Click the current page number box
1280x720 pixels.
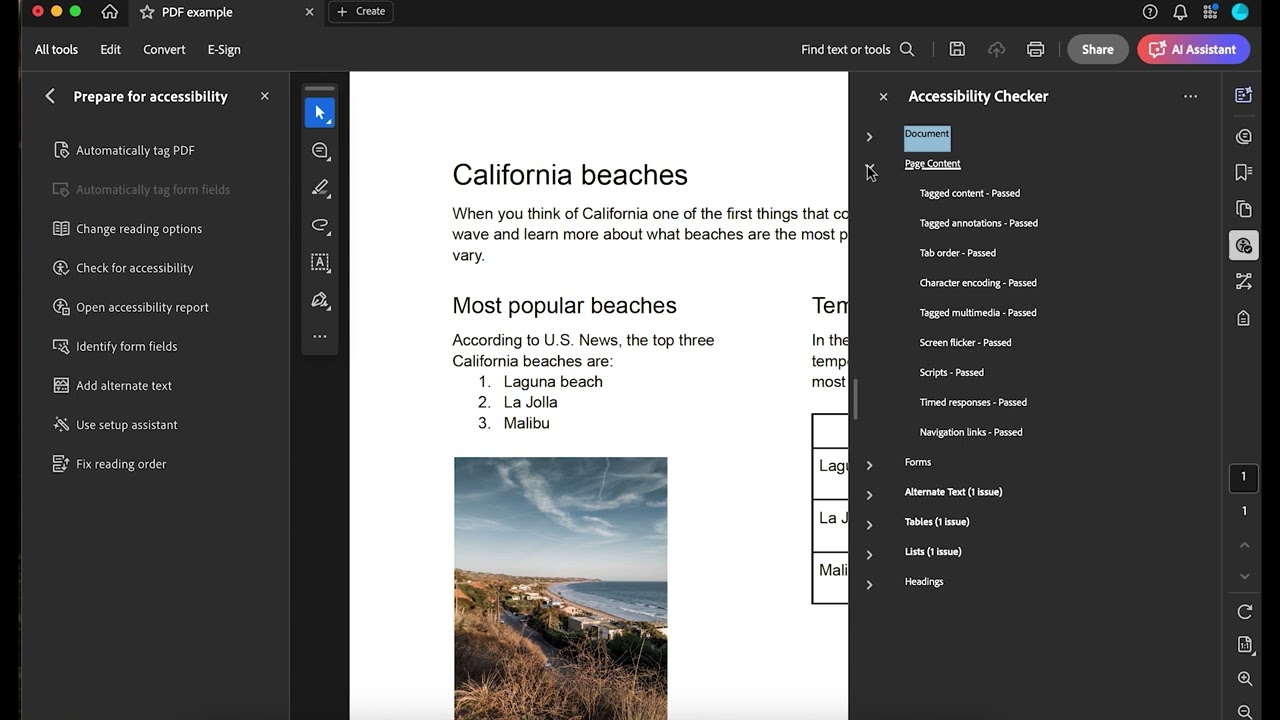1244,477
